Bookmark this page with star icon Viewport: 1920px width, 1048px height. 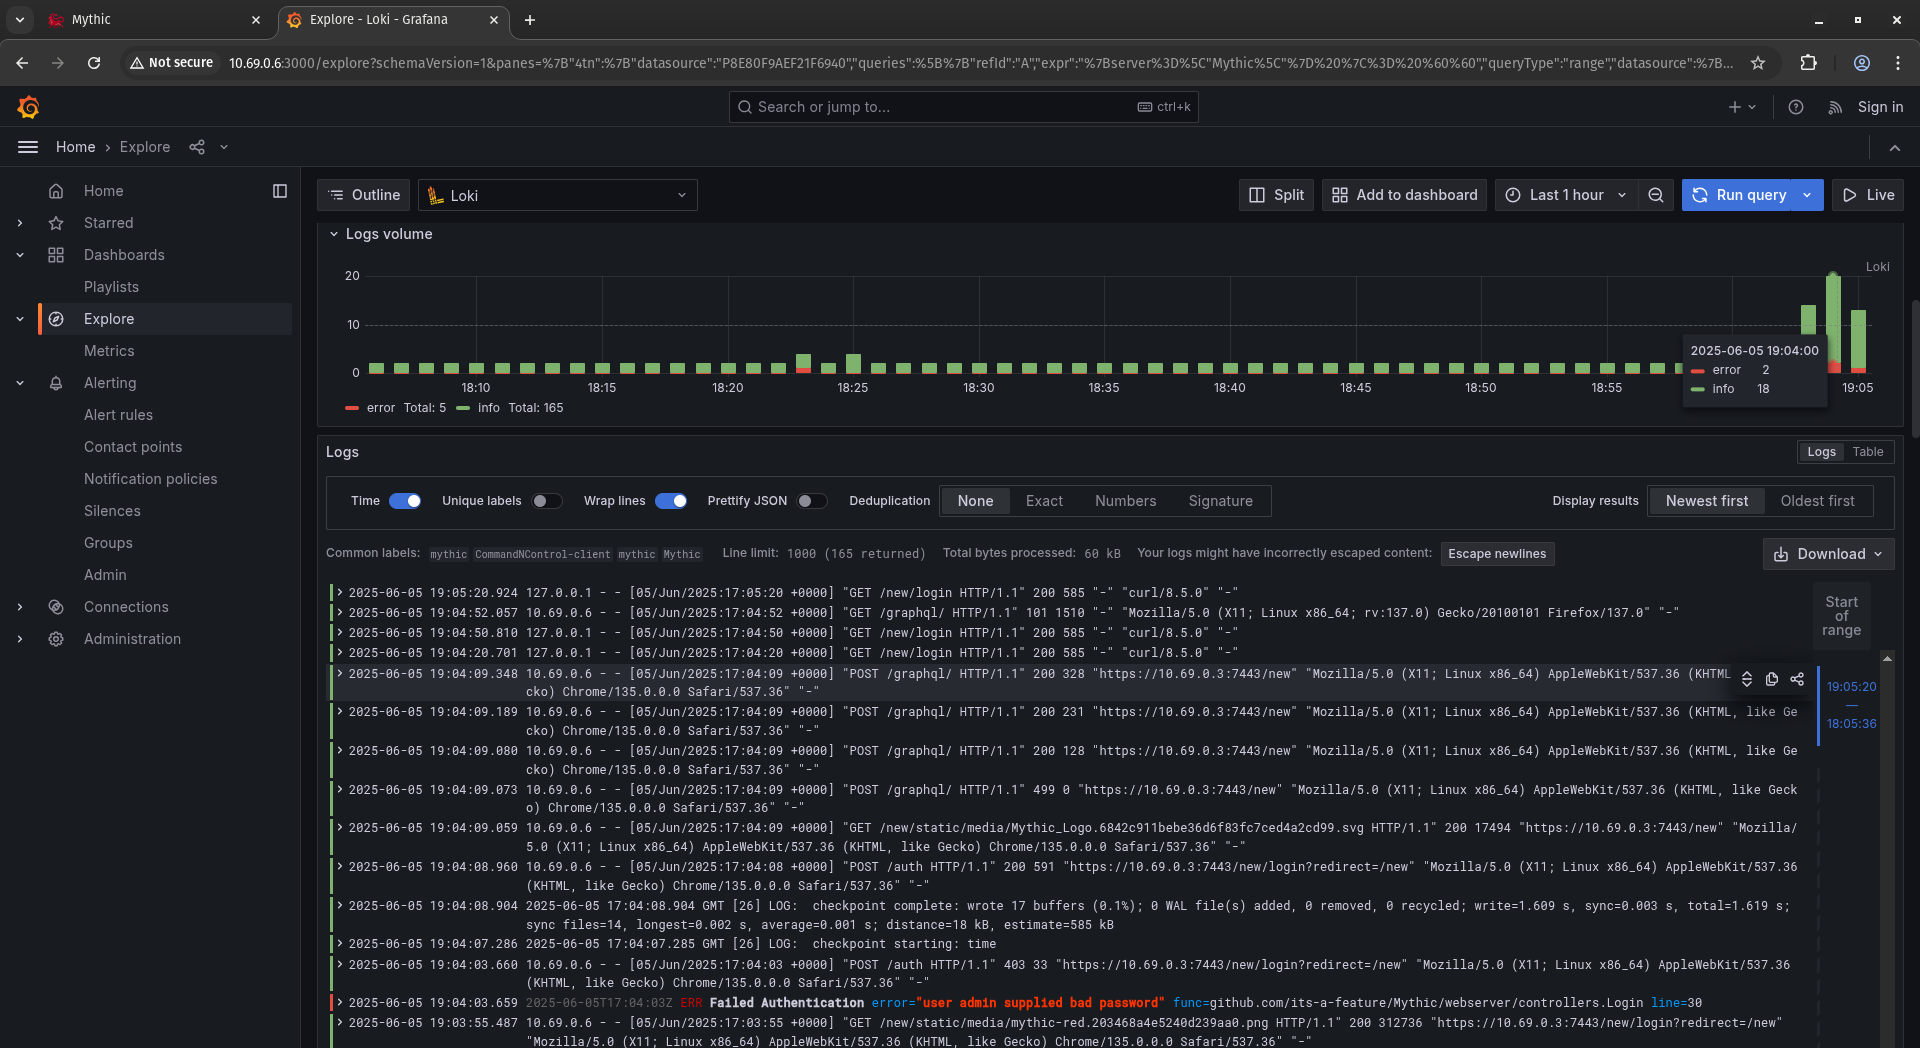point(1758,63)
